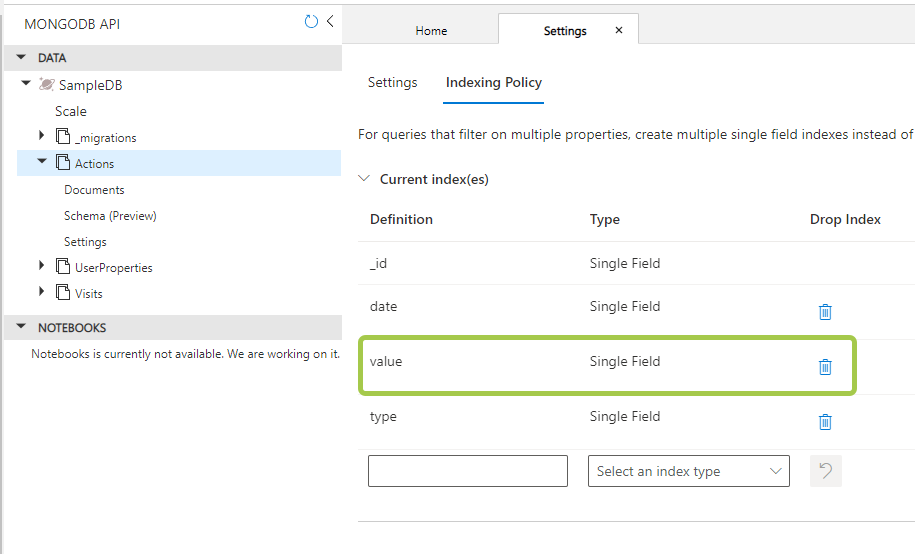The height and width of the screenshot is (554, 915).
Task: Open the Settings sub-tab
Action: (392, 82)
